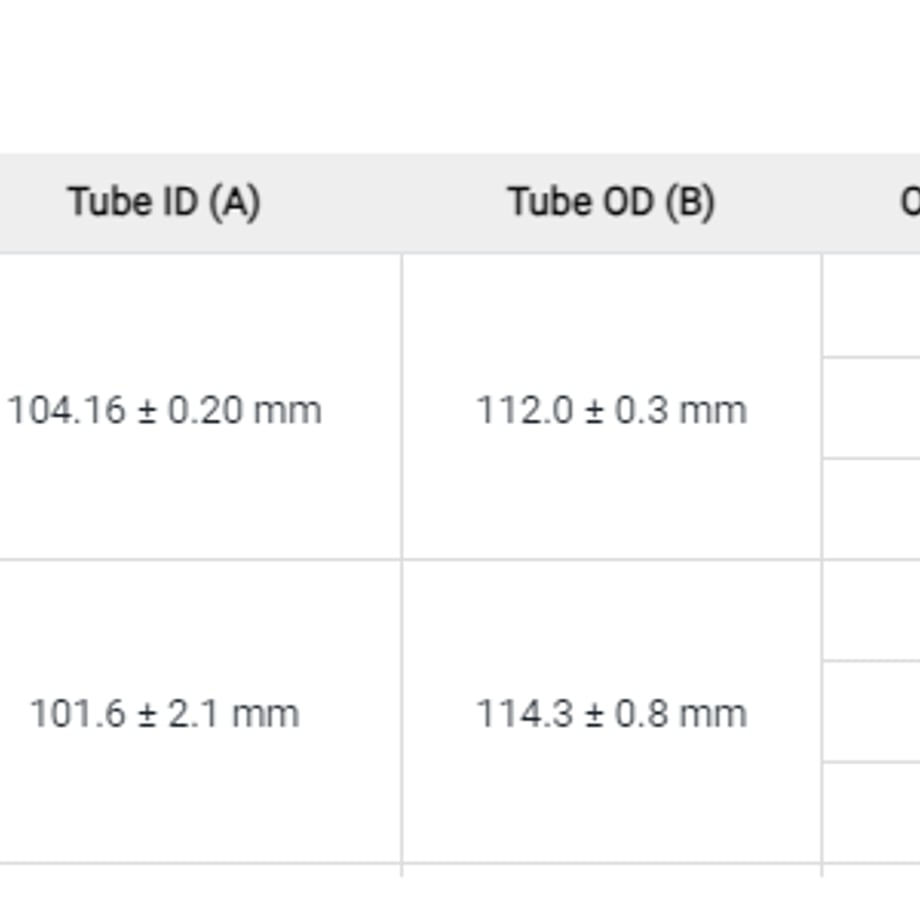The width and height of the screenshot is (920, 920).
Task: Click the number 104.16 in Tube ID column
Action: [x=66, y=410]
